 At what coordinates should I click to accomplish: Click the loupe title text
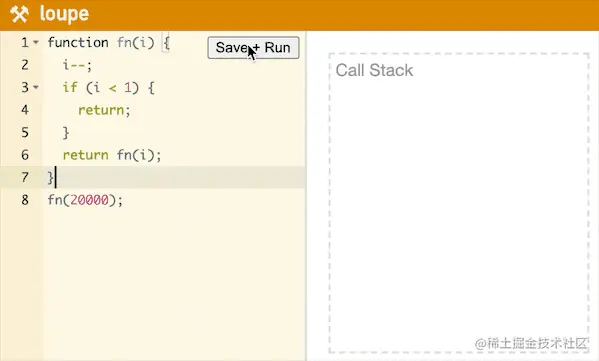pyautogui.click(x=64, y=14)
